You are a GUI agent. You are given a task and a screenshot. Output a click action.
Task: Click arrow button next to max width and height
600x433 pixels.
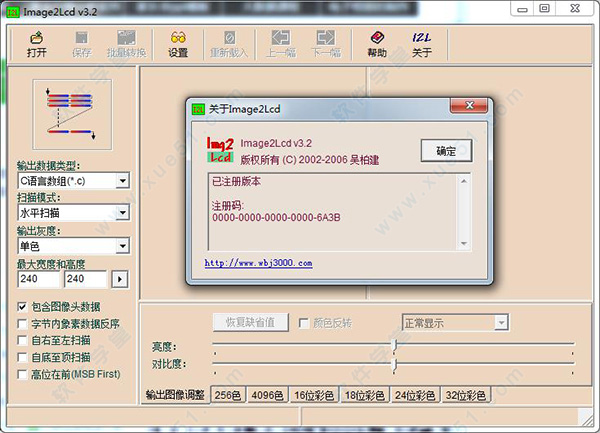[120, 279]
